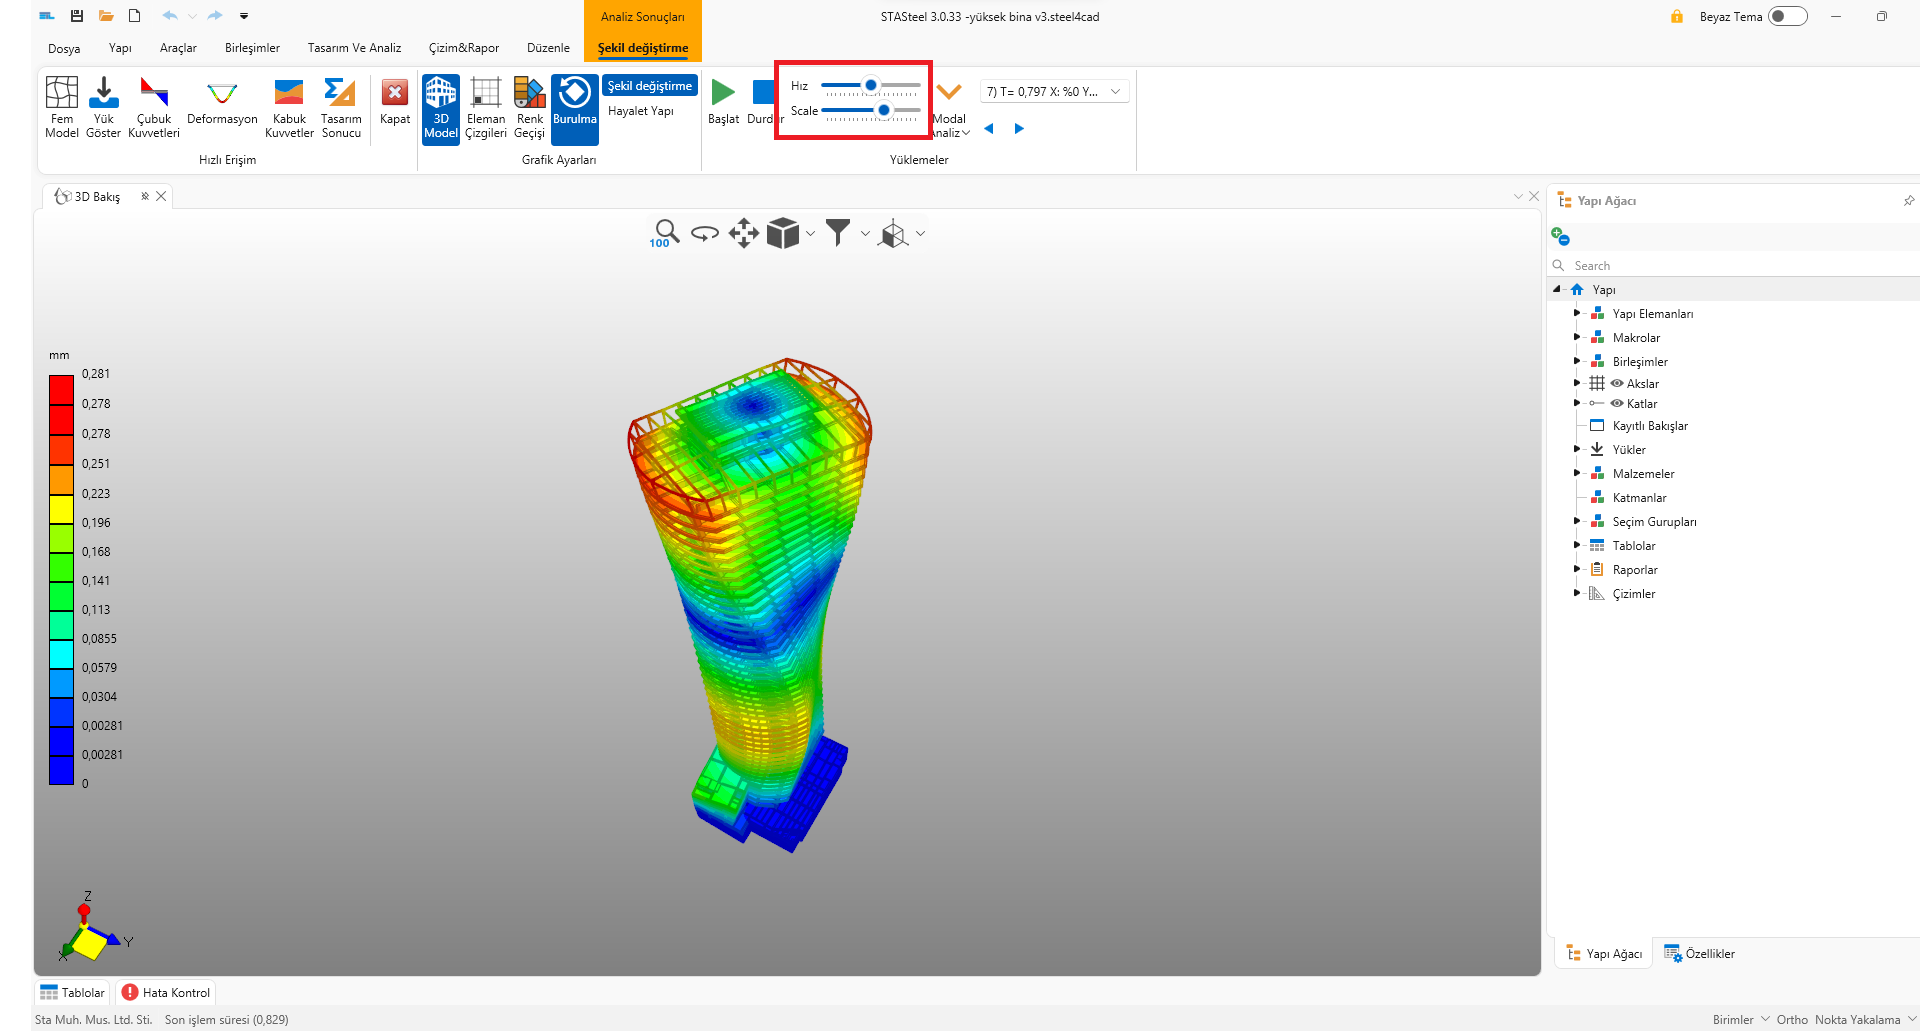Adjust the Hız slider handle
Viewport: 1920px width, 1031px height.
[871, 86]
